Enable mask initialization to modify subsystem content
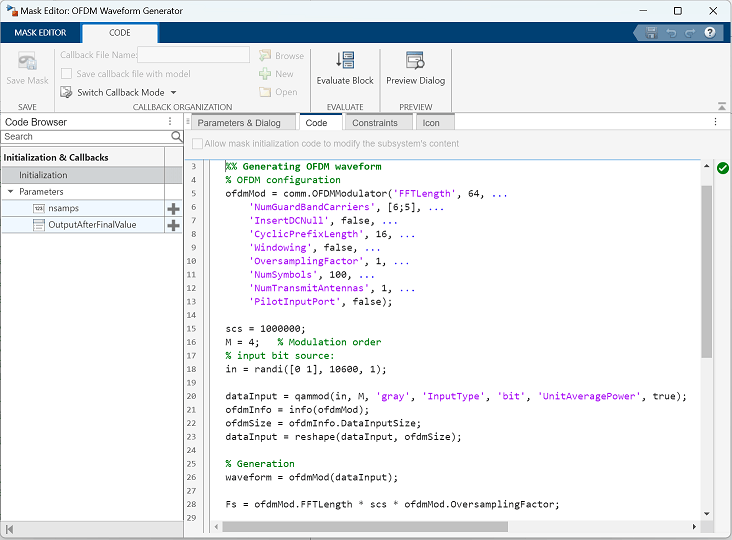Viewport: 732px width, 540px height. click(x=197, y=144)
